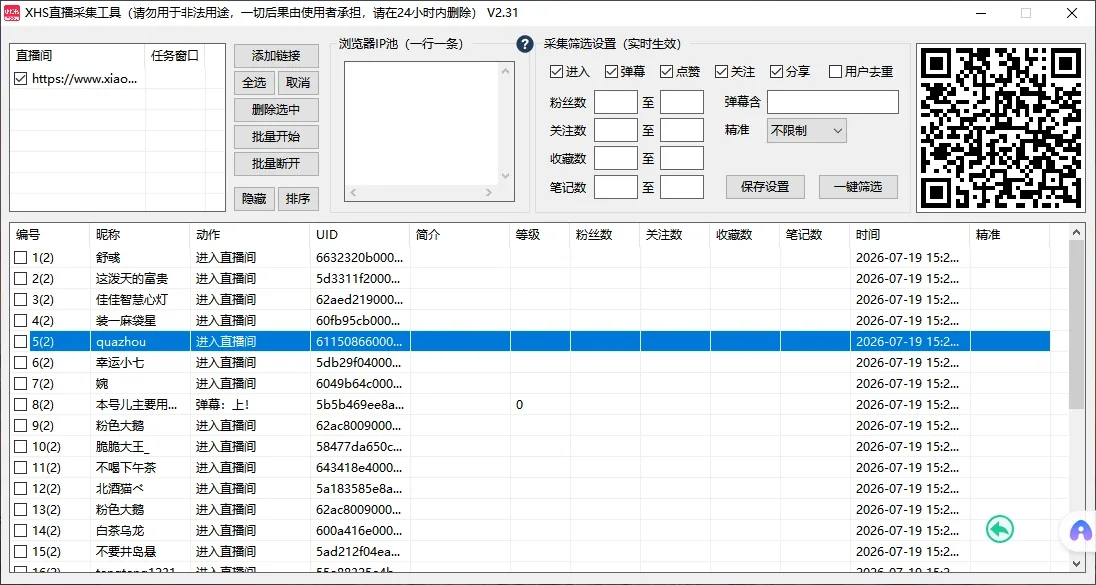Open the 精准 不限制 dropdown
The height and width of the screenshot is (585, 1096).
pos(807,131)
